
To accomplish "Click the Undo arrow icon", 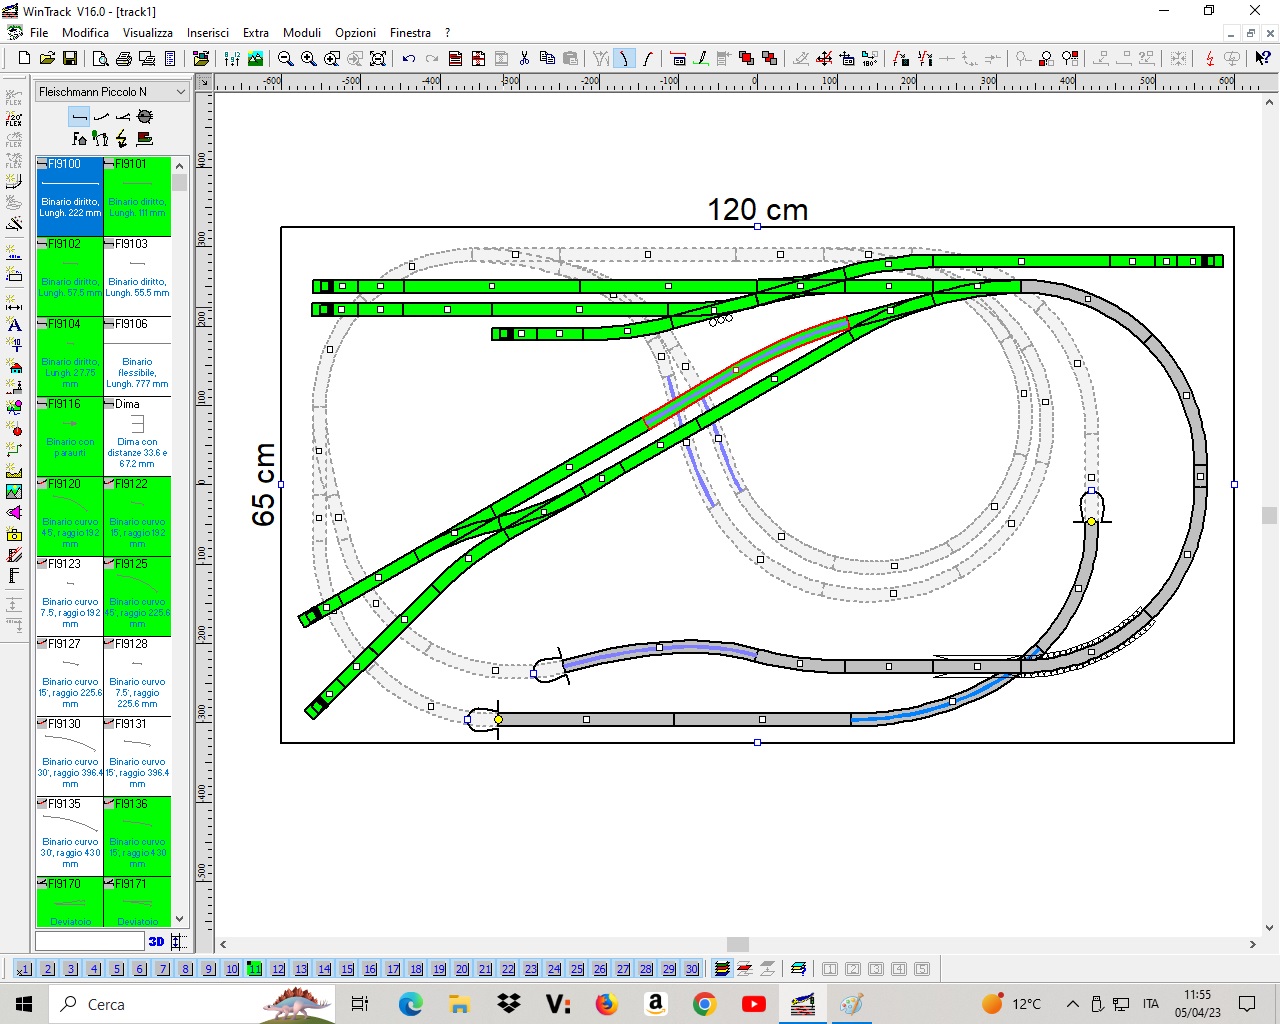I will pos(409,59).
